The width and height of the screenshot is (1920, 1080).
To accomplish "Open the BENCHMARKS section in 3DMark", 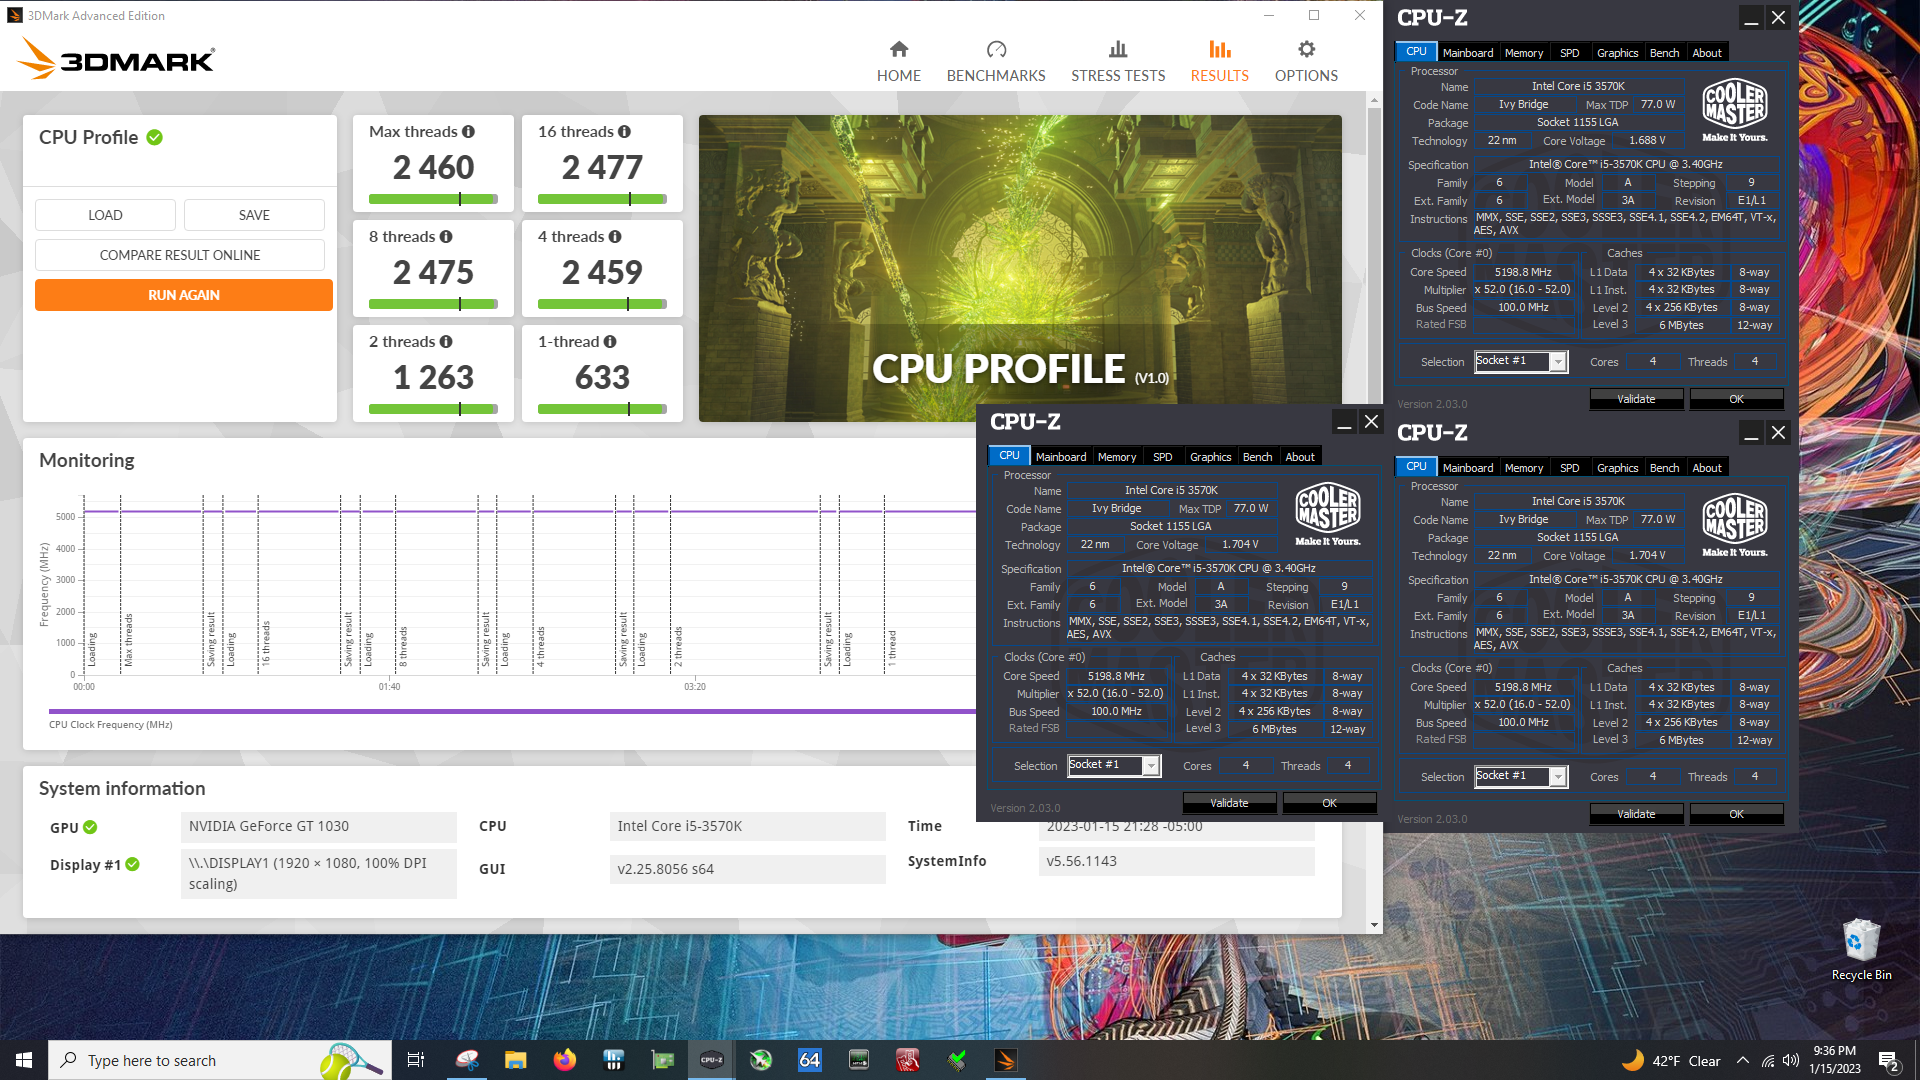I will tap(996, 62).
